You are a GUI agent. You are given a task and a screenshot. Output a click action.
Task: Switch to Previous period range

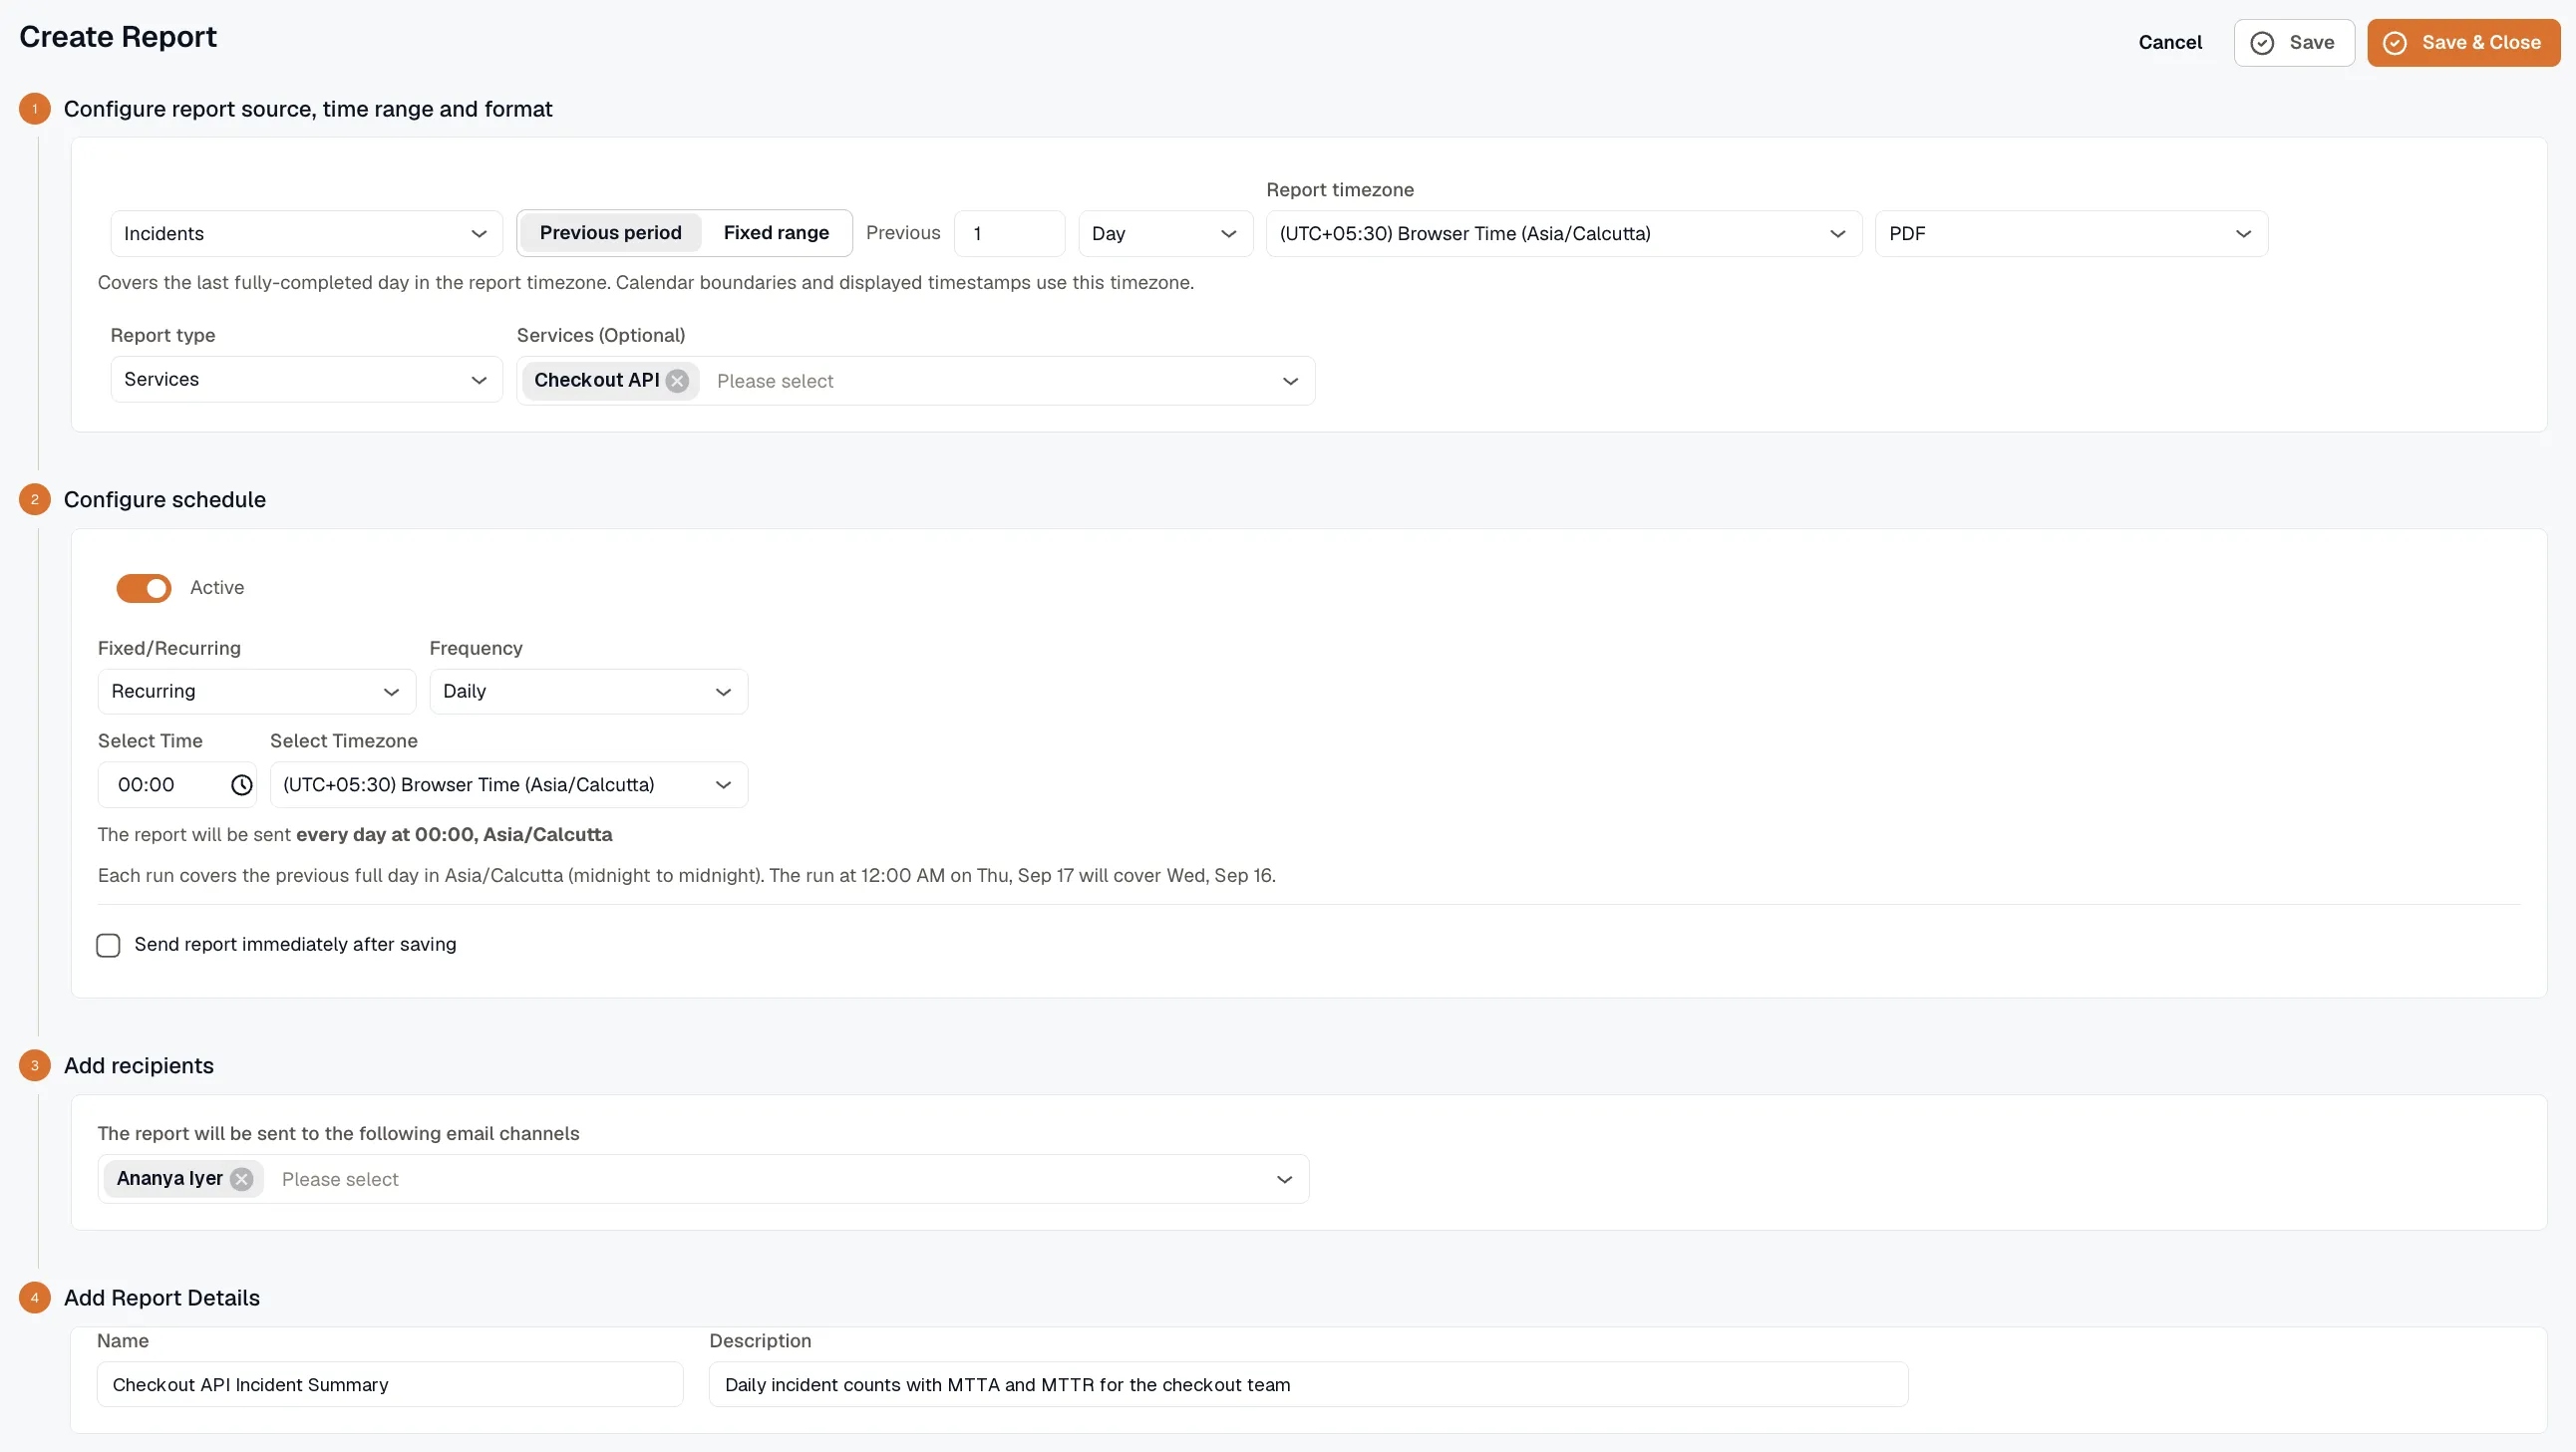pyautogui.click(x=610, y=233)
